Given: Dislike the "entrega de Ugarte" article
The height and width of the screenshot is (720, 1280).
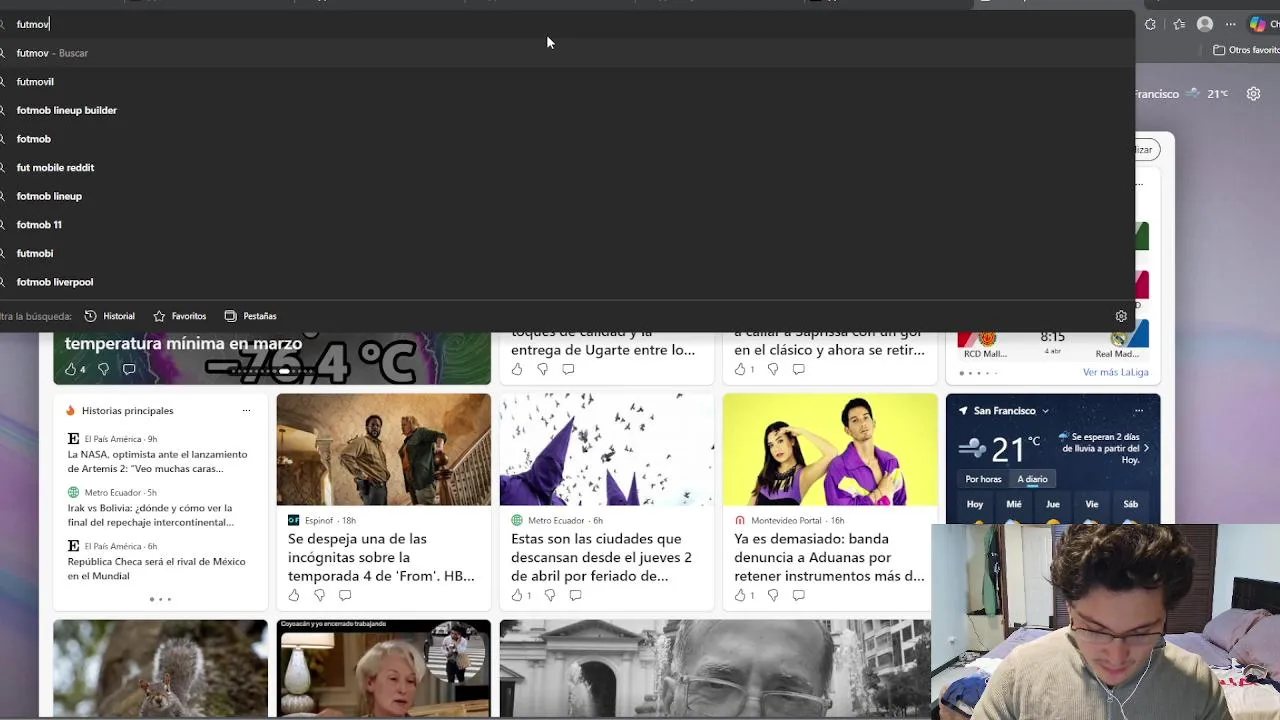Looking at the screenshot, I should point(543,369).
